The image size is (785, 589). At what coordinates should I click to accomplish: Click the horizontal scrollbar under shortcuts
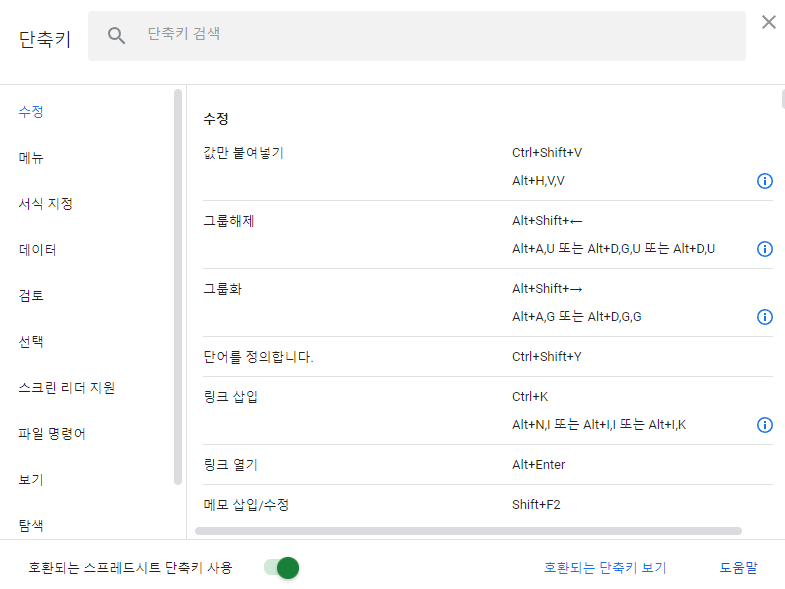point(468,531)
